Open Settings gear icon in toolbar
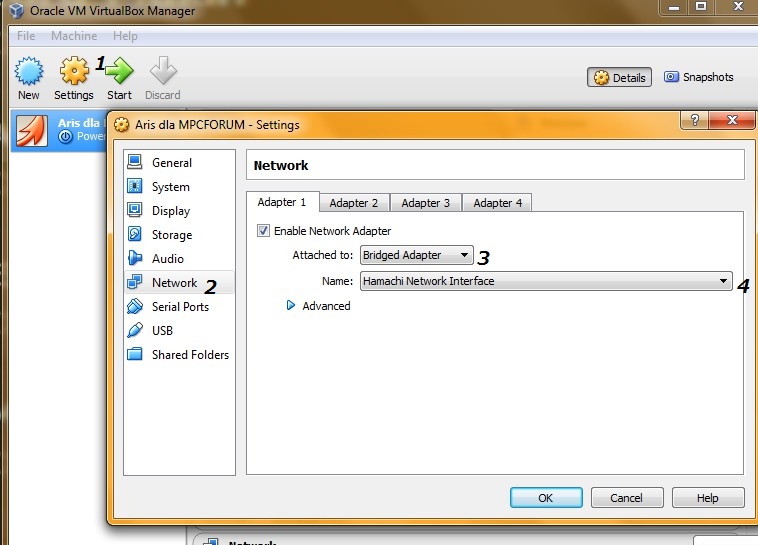Image resolution: width=758 pixels, height=545 pixels. (x=74, y=71)
